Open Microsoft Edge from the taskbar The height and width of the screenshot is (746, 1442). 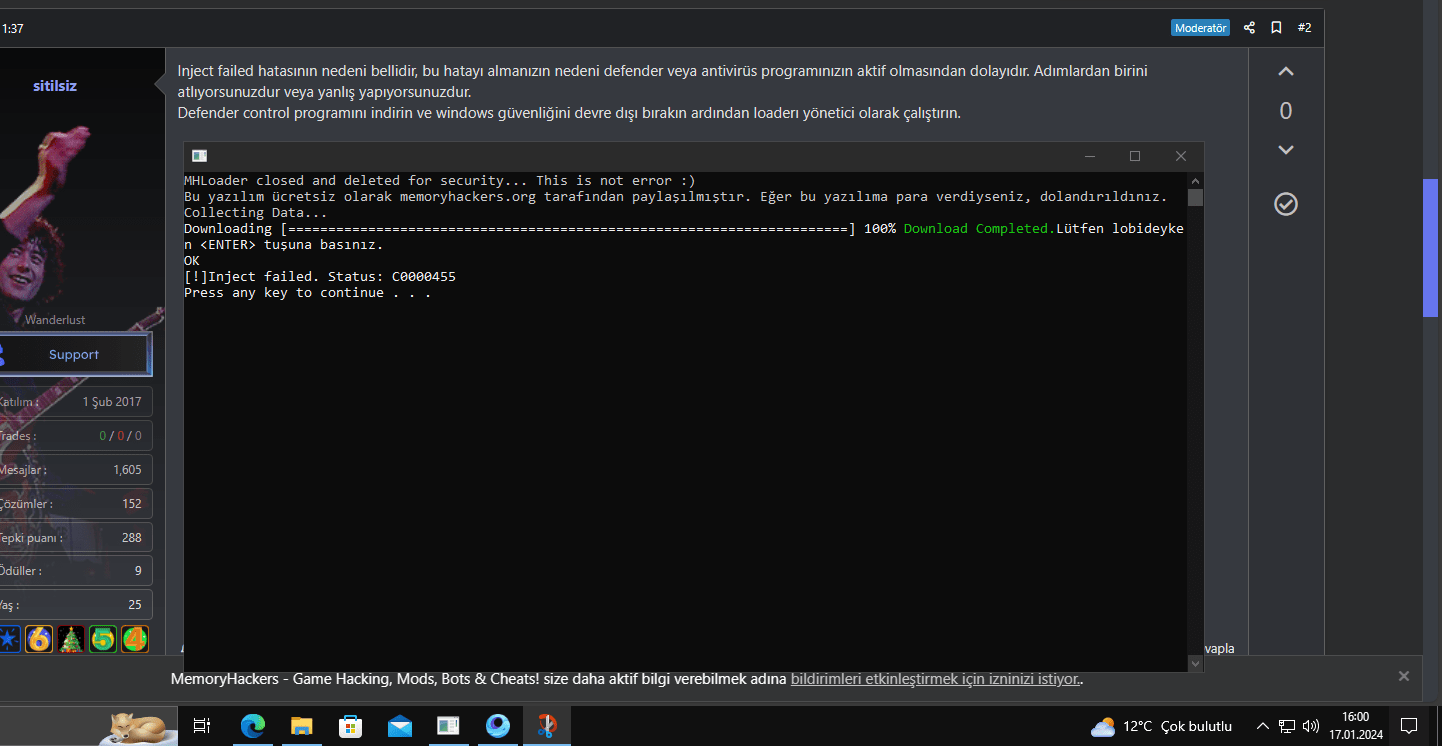click(x=253, y=727)
